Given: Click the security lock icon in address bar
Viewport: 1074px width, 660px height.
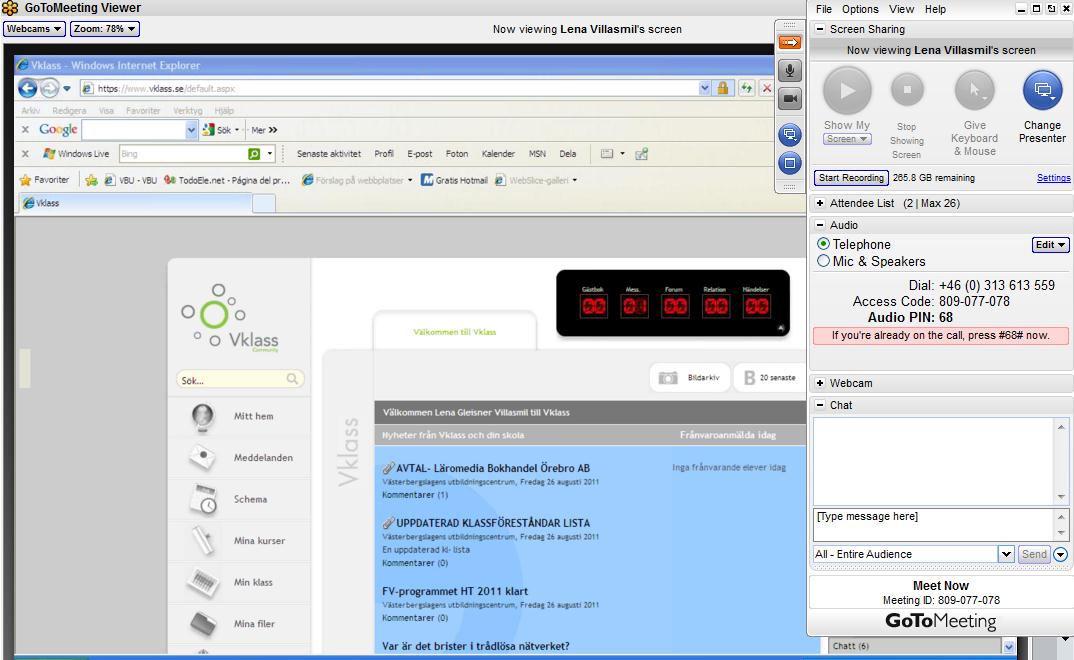Looking at the screenshot, I should [x=723, y=88].
